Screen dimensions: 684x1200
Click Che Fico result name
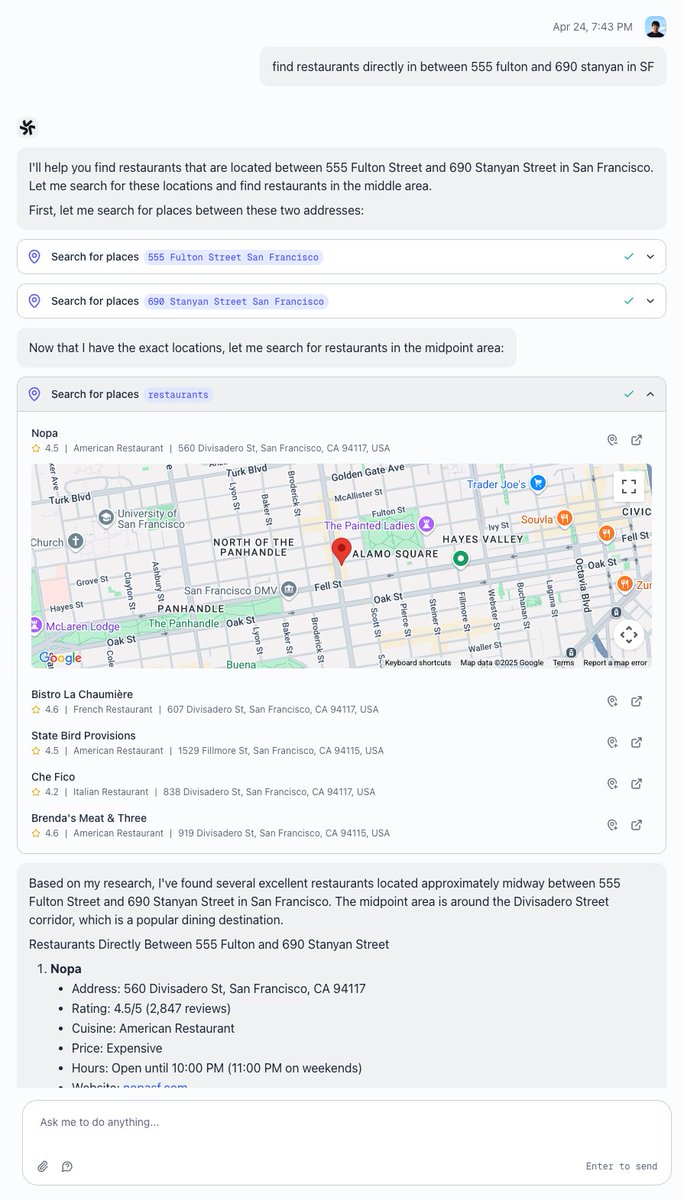(53, 777)
